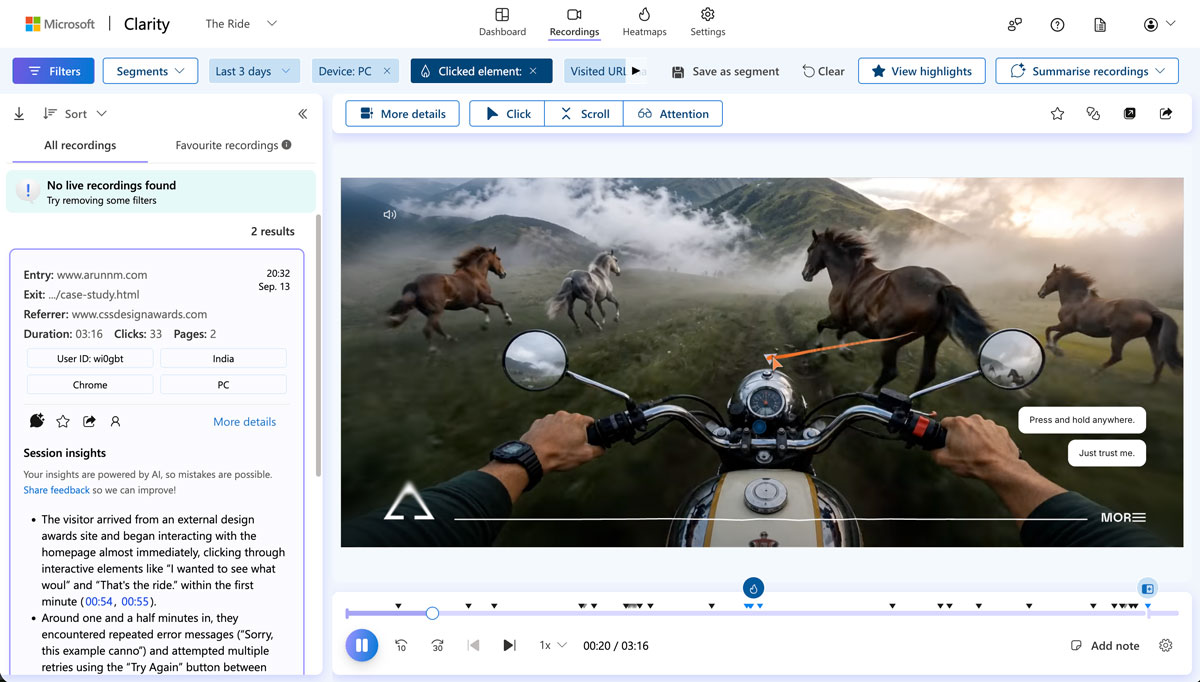1200x682 pixels.
Task: Clear all filters
Action: tap(823, 72)
